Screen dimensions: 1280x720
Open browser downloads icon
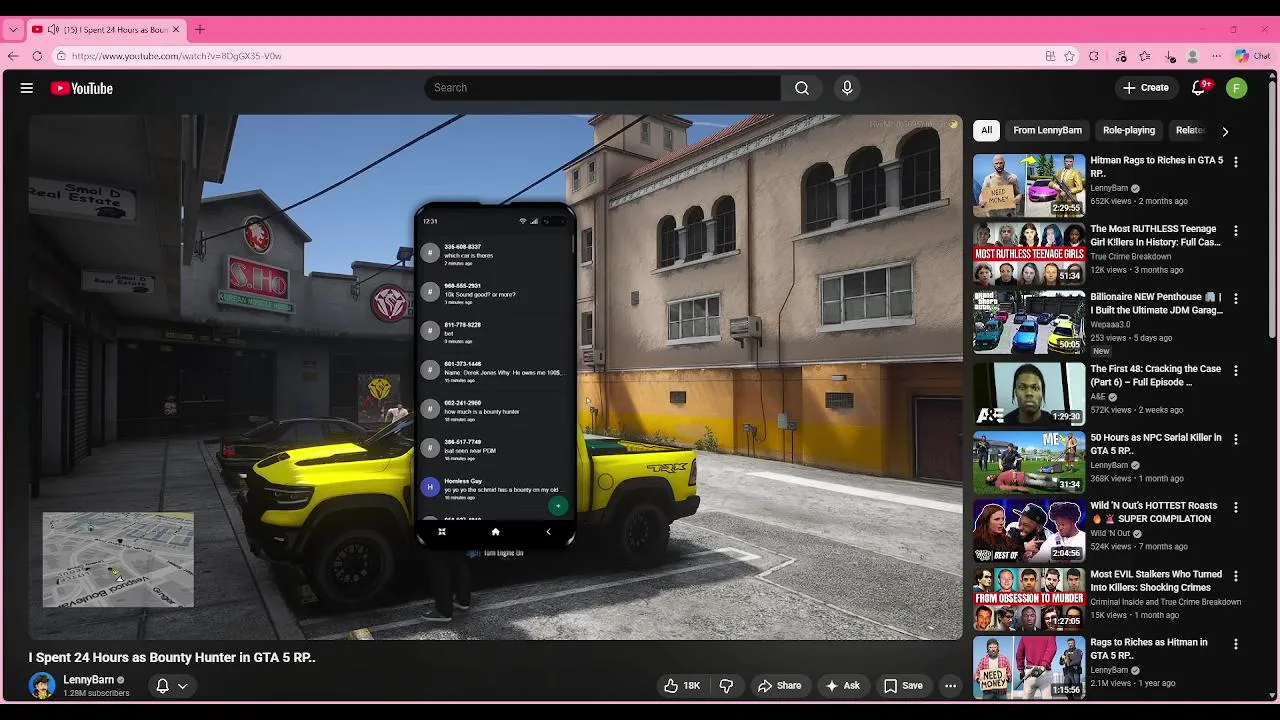point(1170,56)
